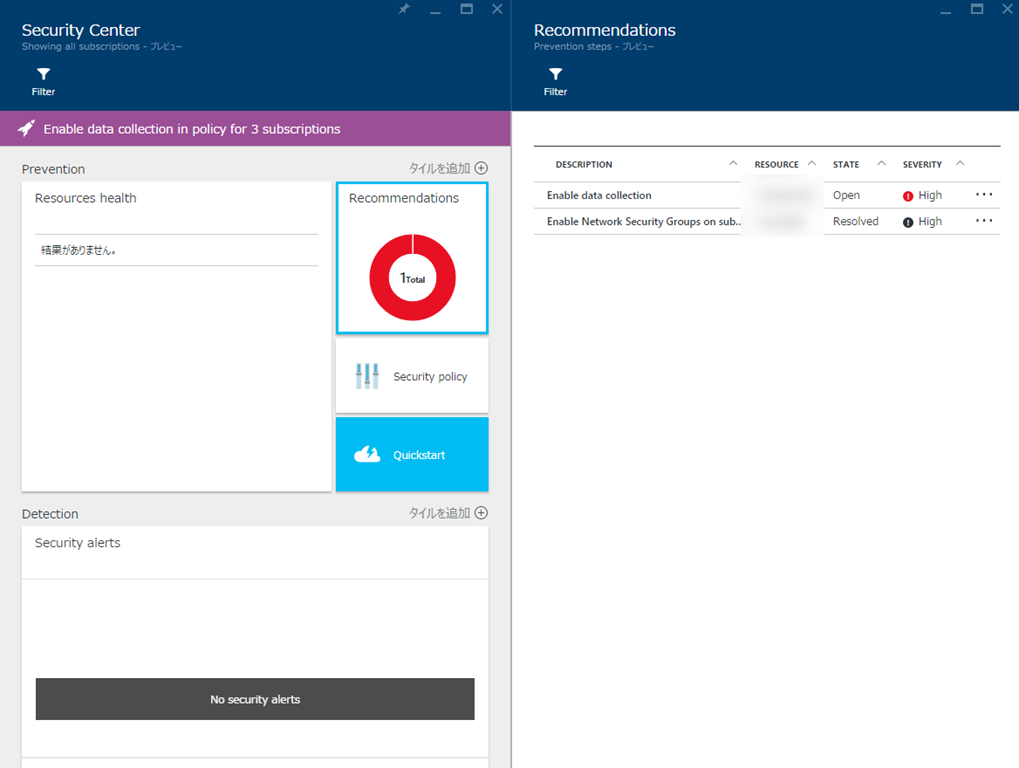Click the rocket icon in purple banner
Screen dimensions: 1019x768
click(26, 128)
